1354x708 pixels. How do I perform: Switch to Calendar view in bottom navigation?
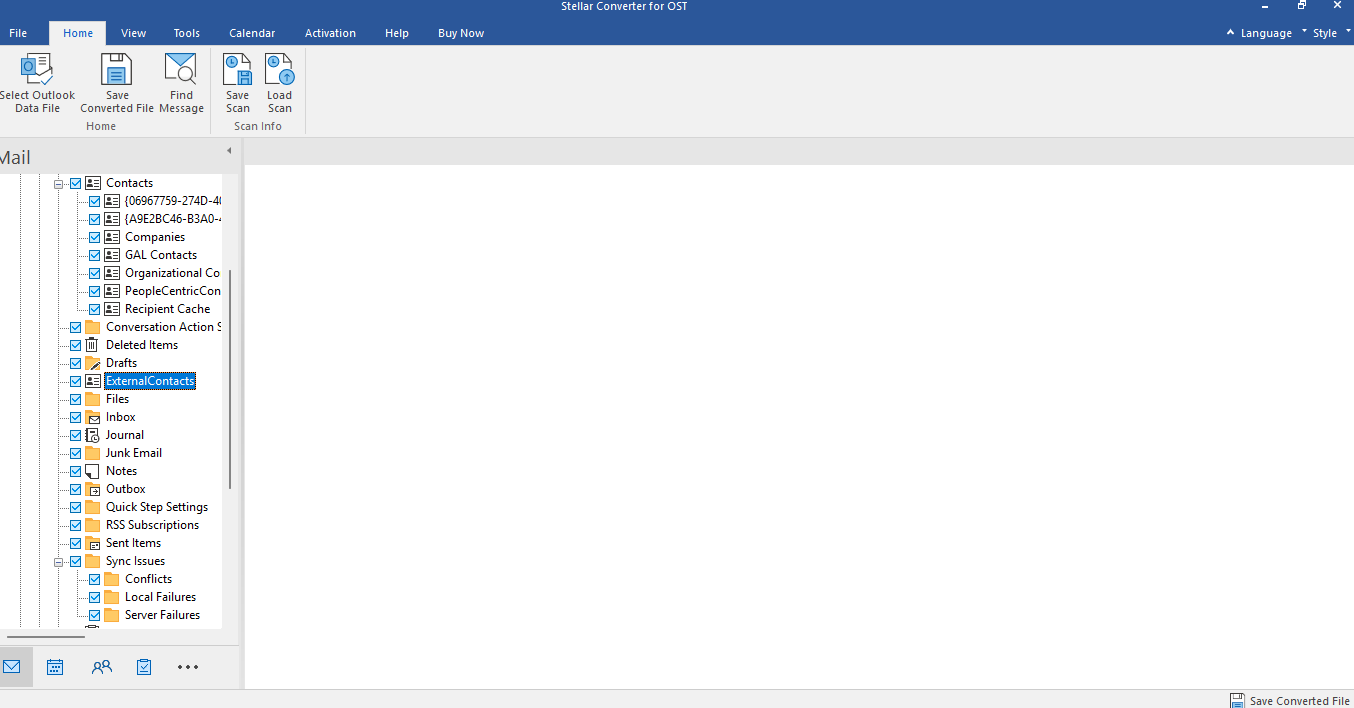pyautogui.click(x=55, y=667)
